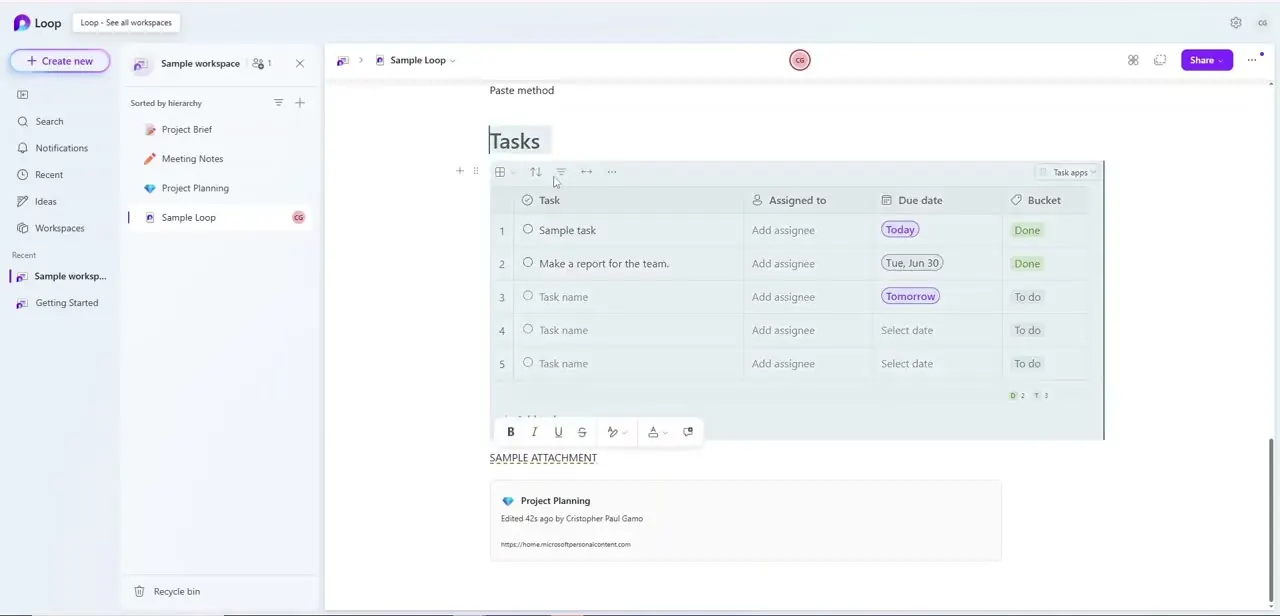Open the workspace members icon
Image resolution: width=1280 pixels, height=616 pixels.
[262, 63]
